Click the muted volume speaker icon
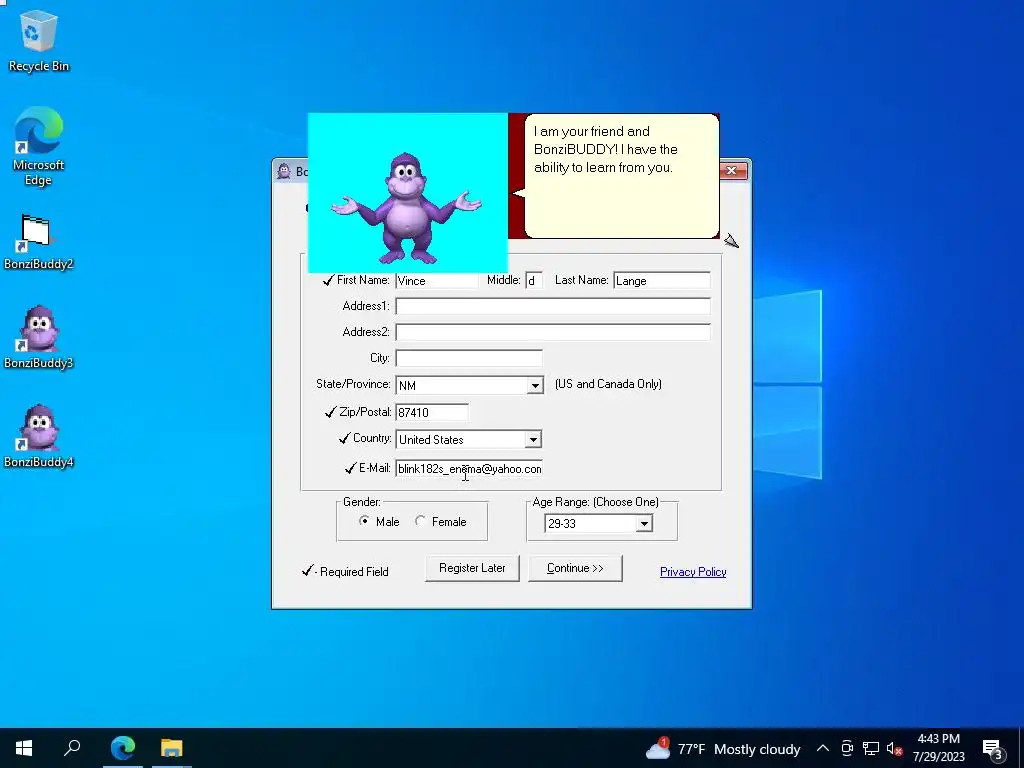Screen dimensions: 1024x768 pos(894,748)
